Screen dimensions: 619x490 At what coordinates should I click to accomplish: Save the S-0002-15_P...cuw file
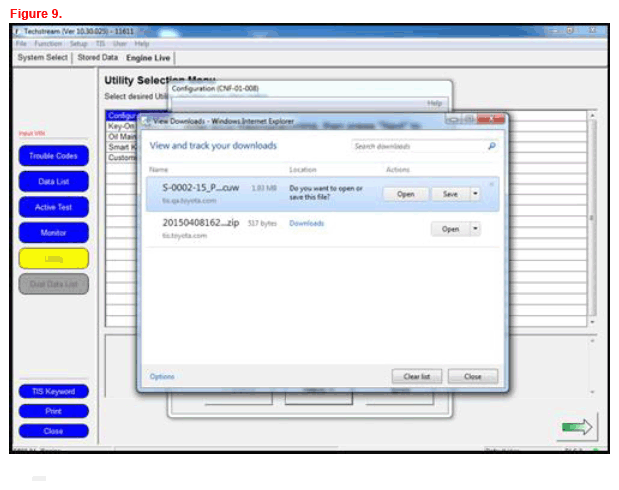450,194
